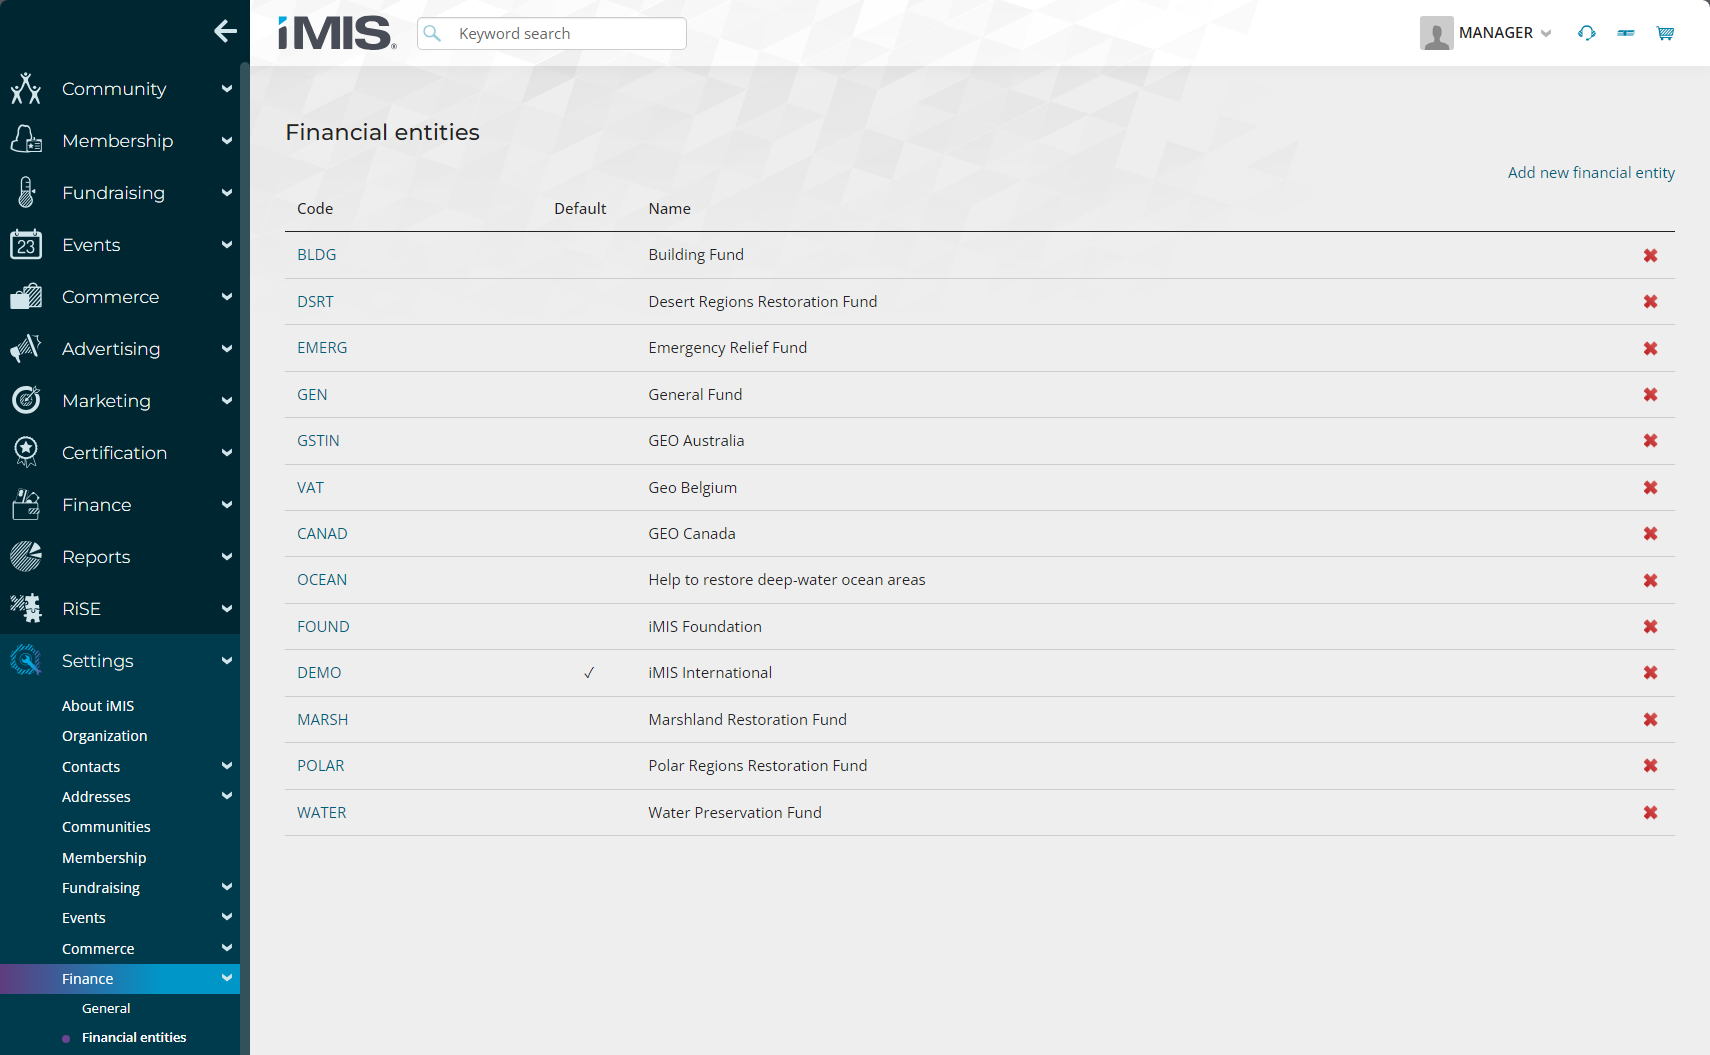
Task: Expand the Reports menu chevron
Action: (227, 556)
